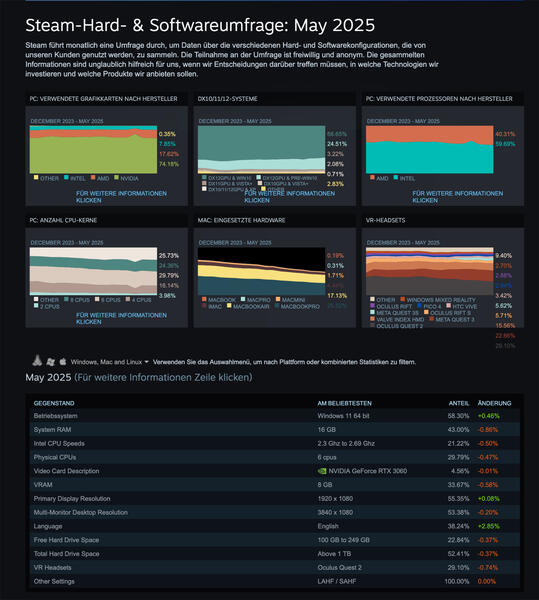This screenshot has width=539, height=600.
Task: Click the Linux penguin platform icon
Action: [37, 360]
